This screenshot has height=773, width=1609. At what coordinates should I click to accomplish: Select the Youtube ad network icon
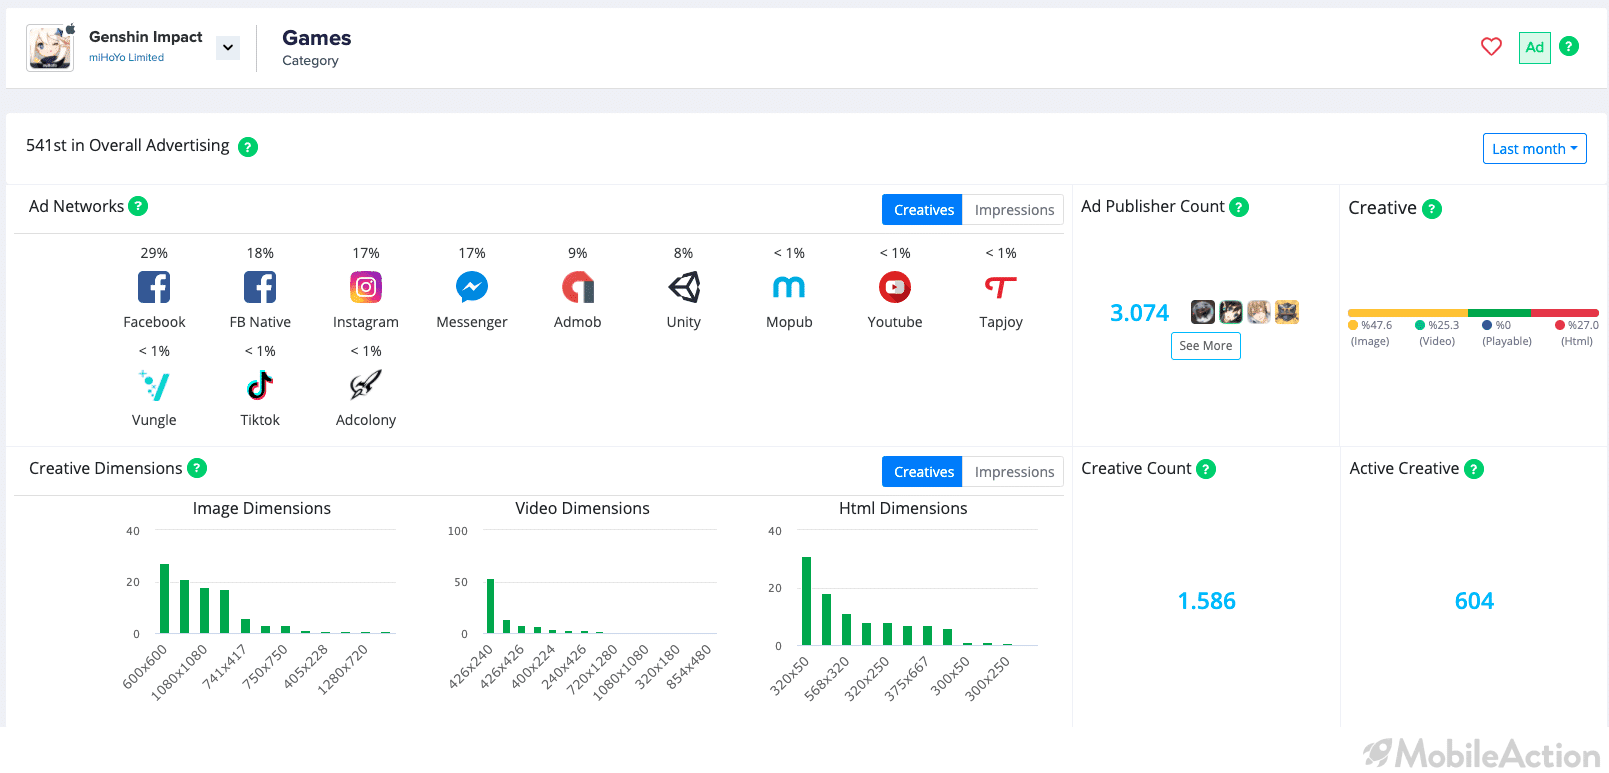[895, 287]
